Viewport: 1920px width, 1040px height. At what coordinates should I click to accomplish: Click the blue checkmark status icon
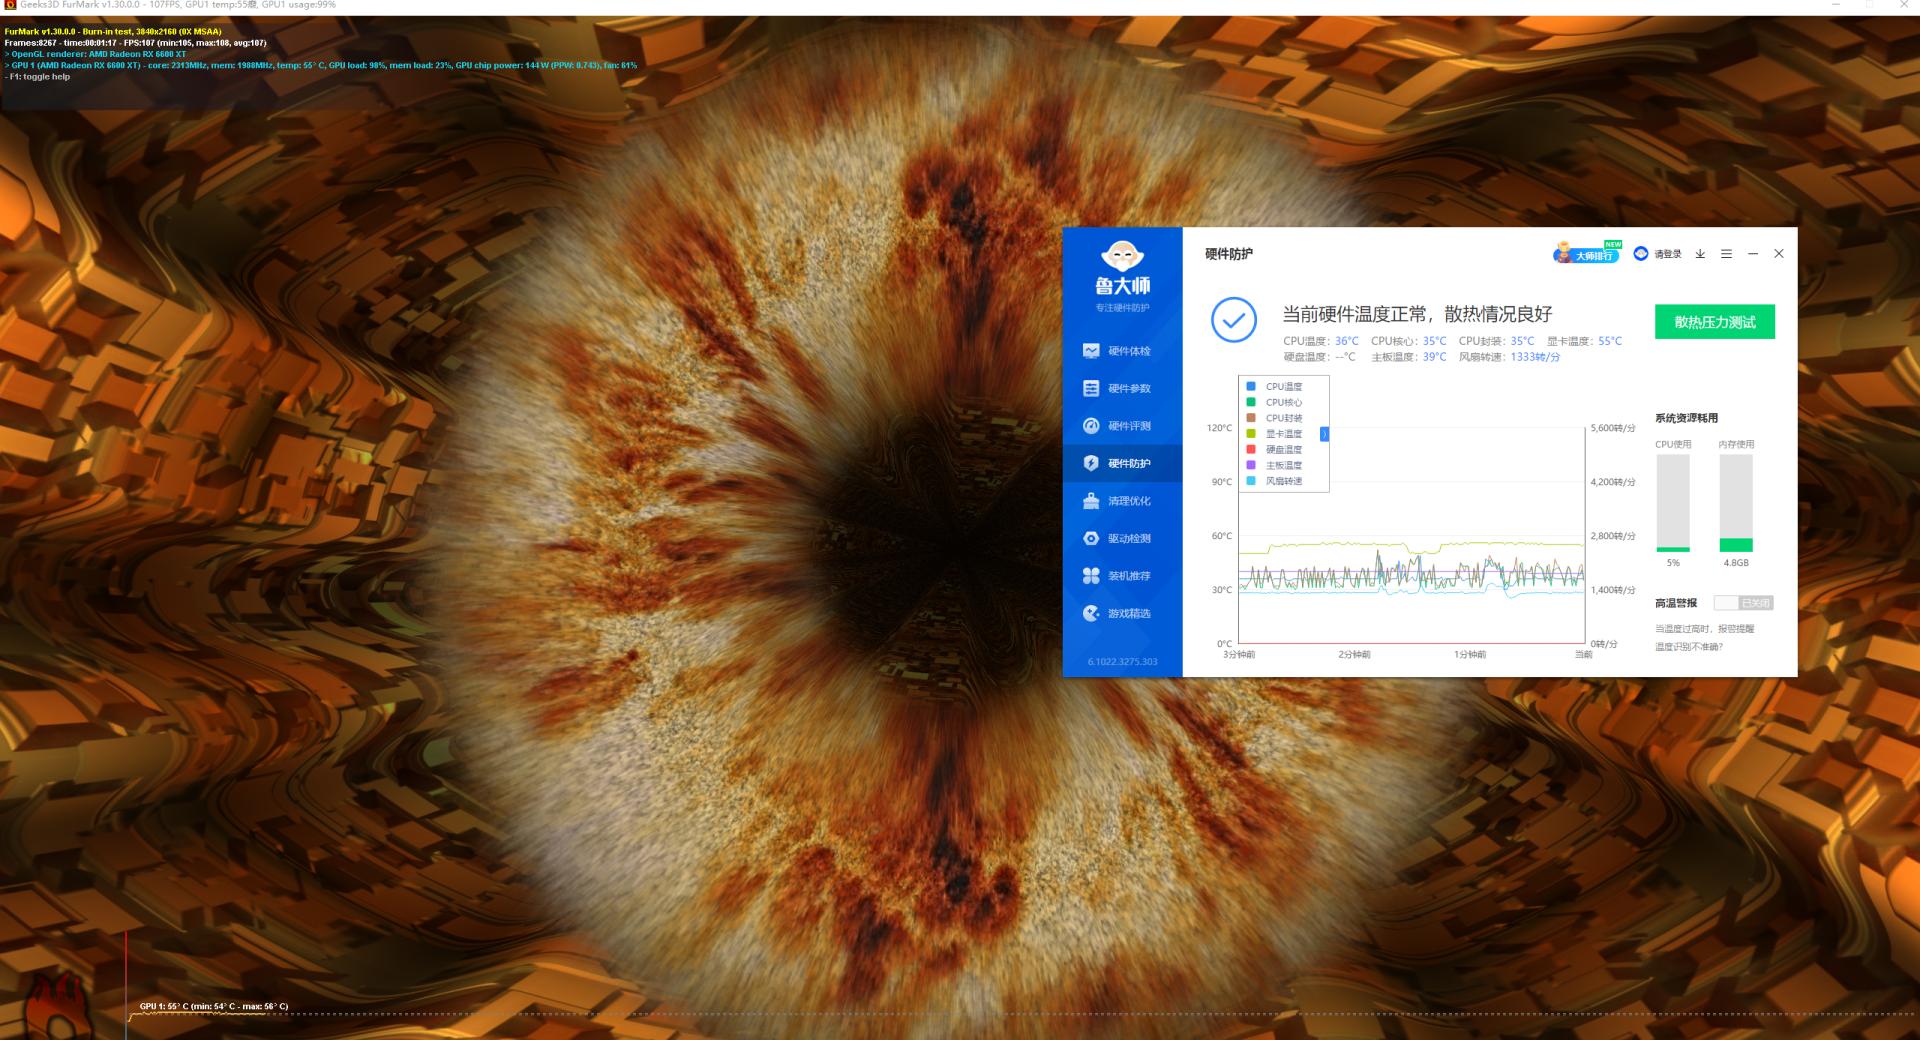[1234, 320]
